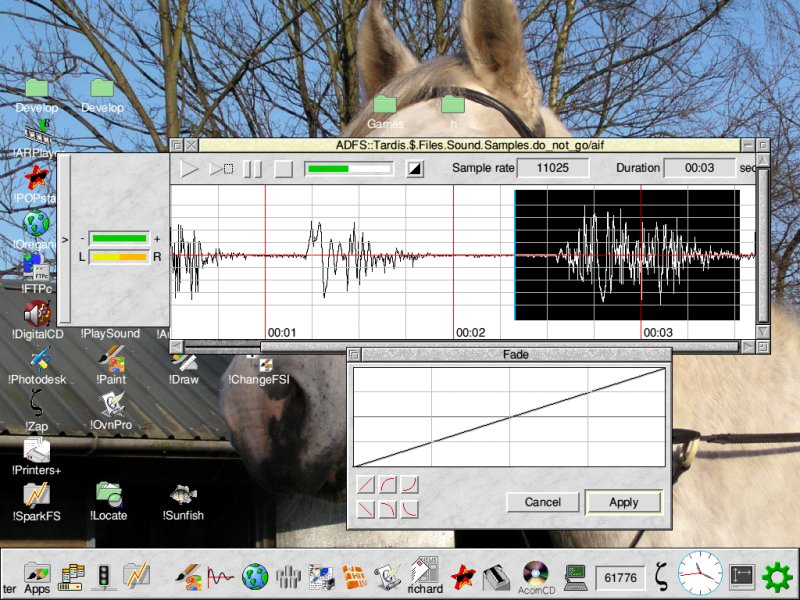This screenshot has width=800, height=600.
Task: Launch !Draw from the desktop
Action: click(184, 368)
